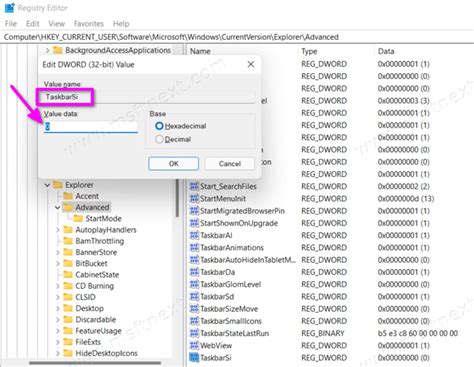Select the StartMode folder icon
The image size is (474, 367).
coord(78,218)
